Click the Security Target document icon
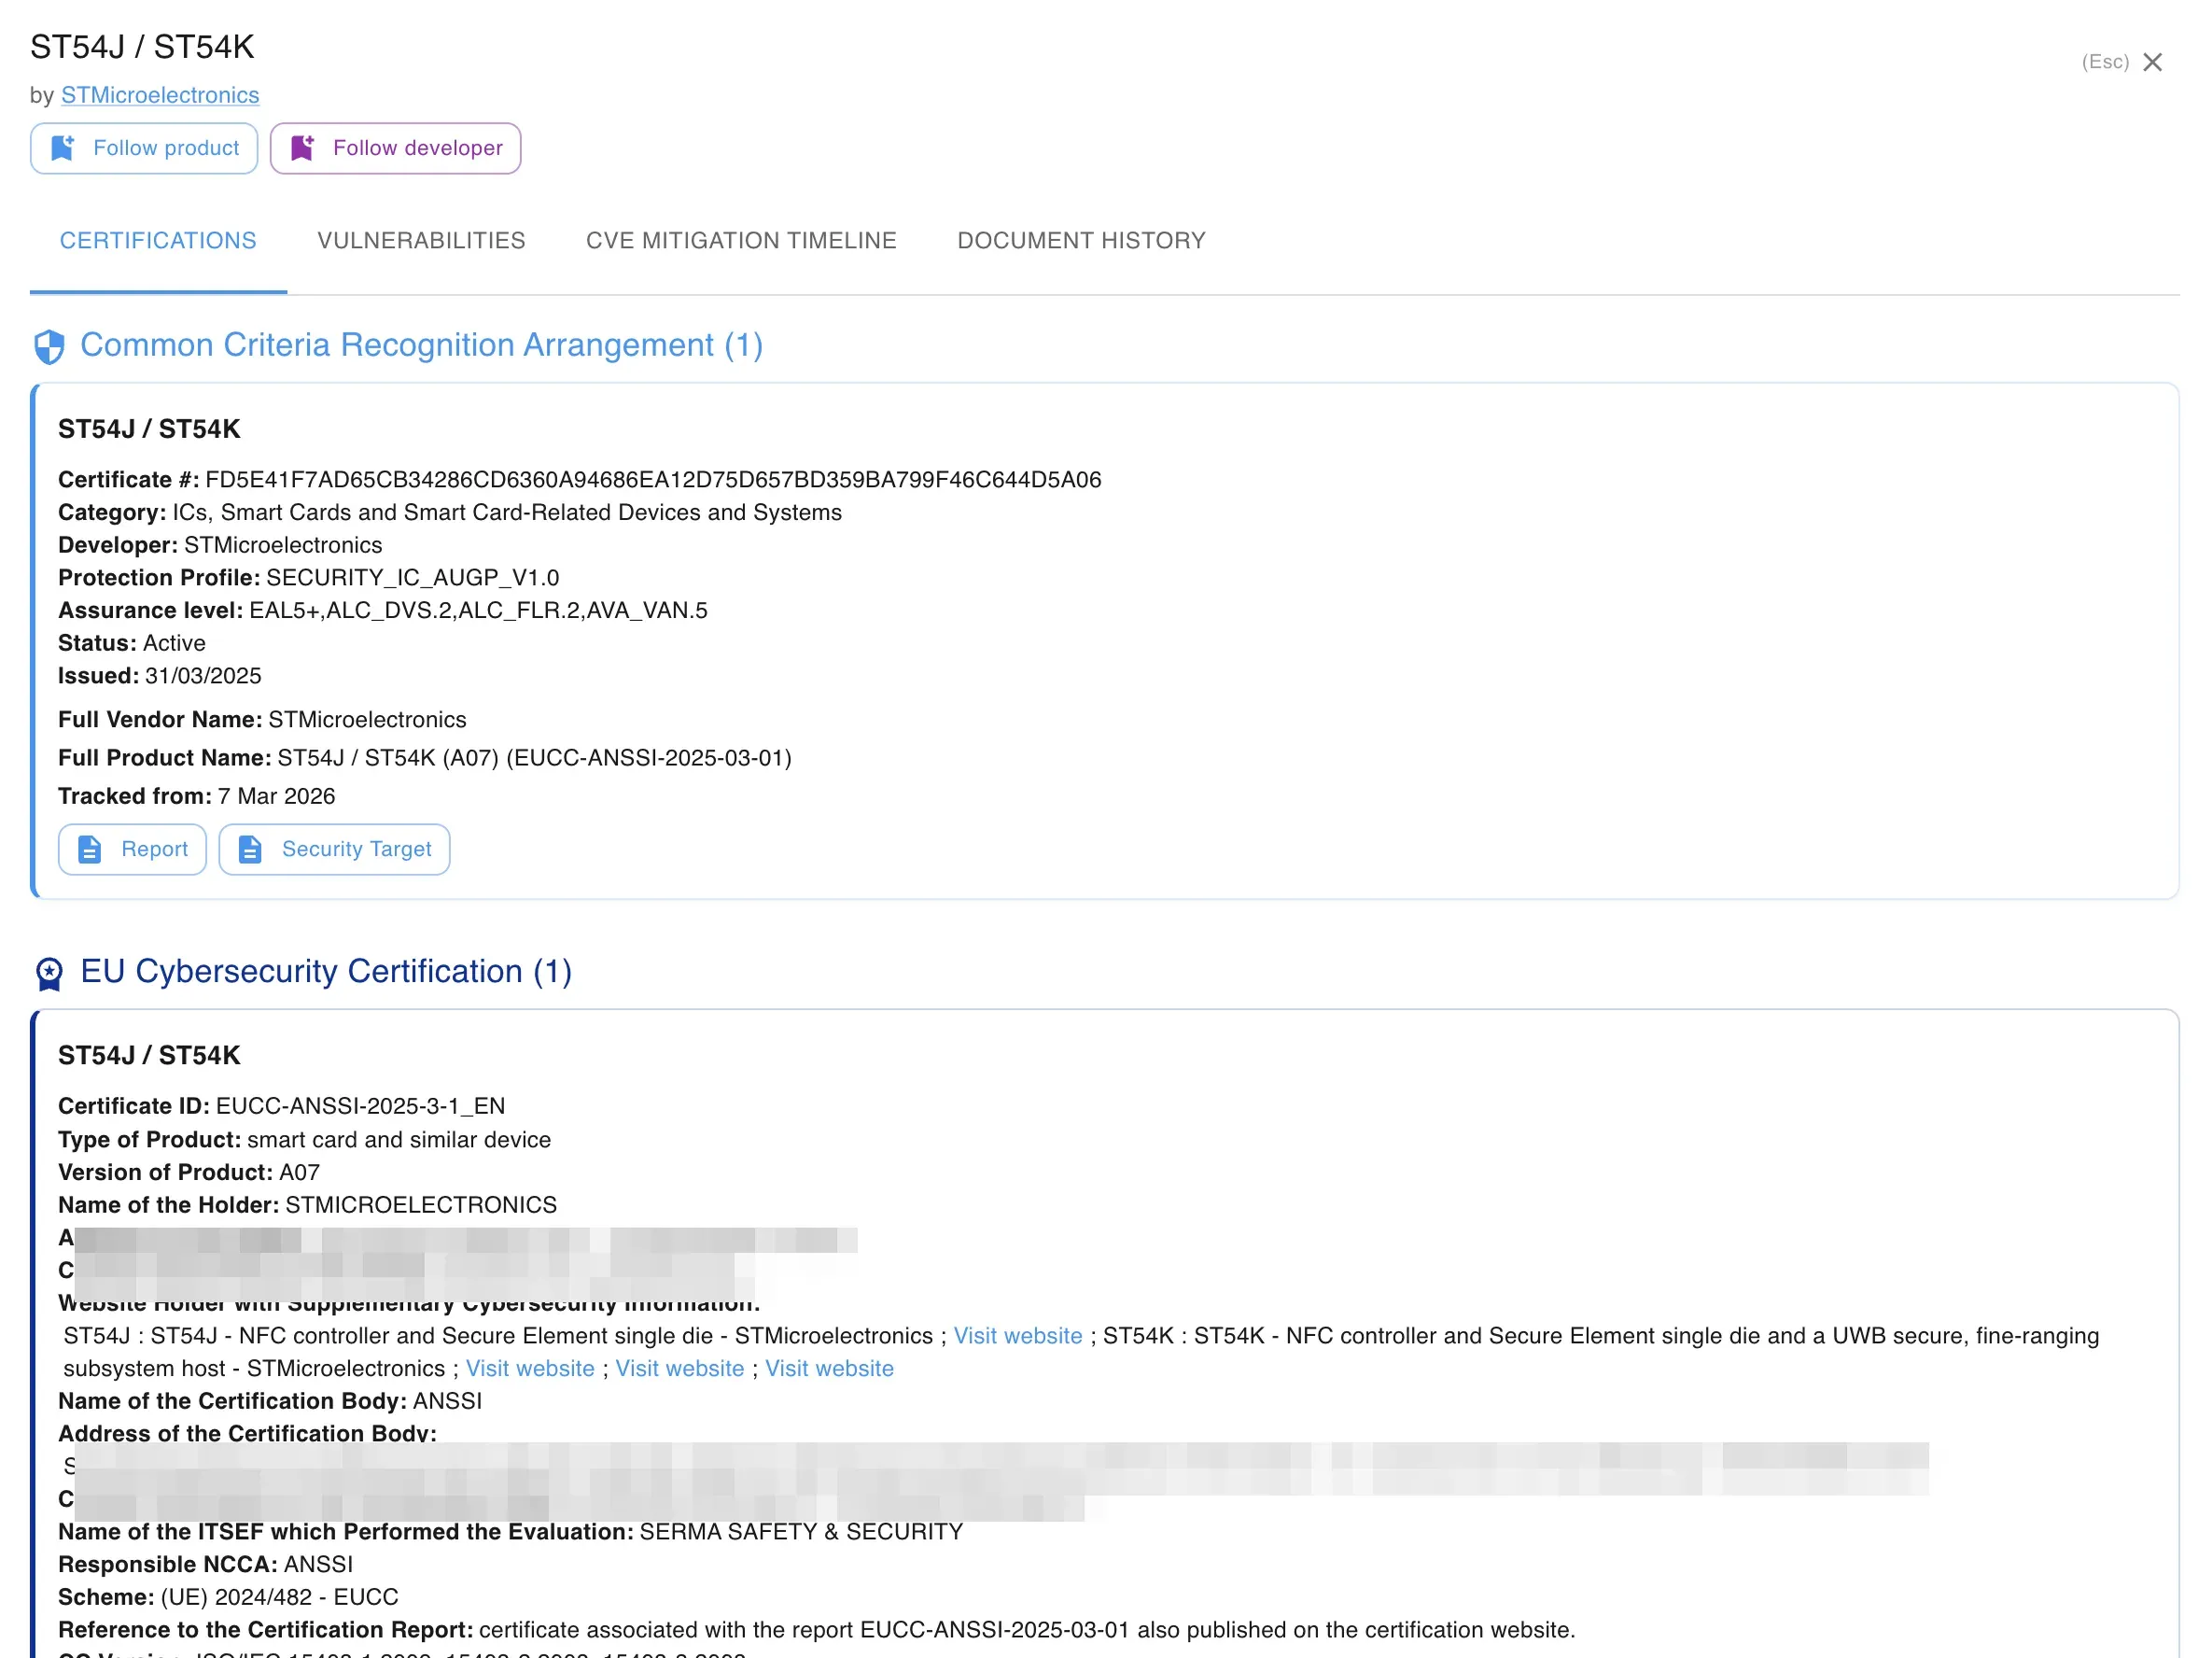 click(250, 849)
